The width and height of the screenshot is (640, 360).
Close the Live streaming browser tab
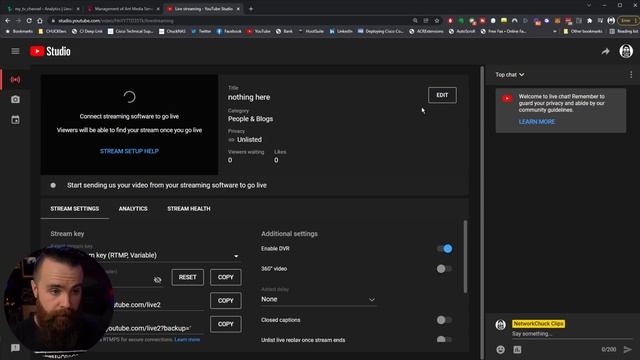pyautogui.click(x=238, y=9)
